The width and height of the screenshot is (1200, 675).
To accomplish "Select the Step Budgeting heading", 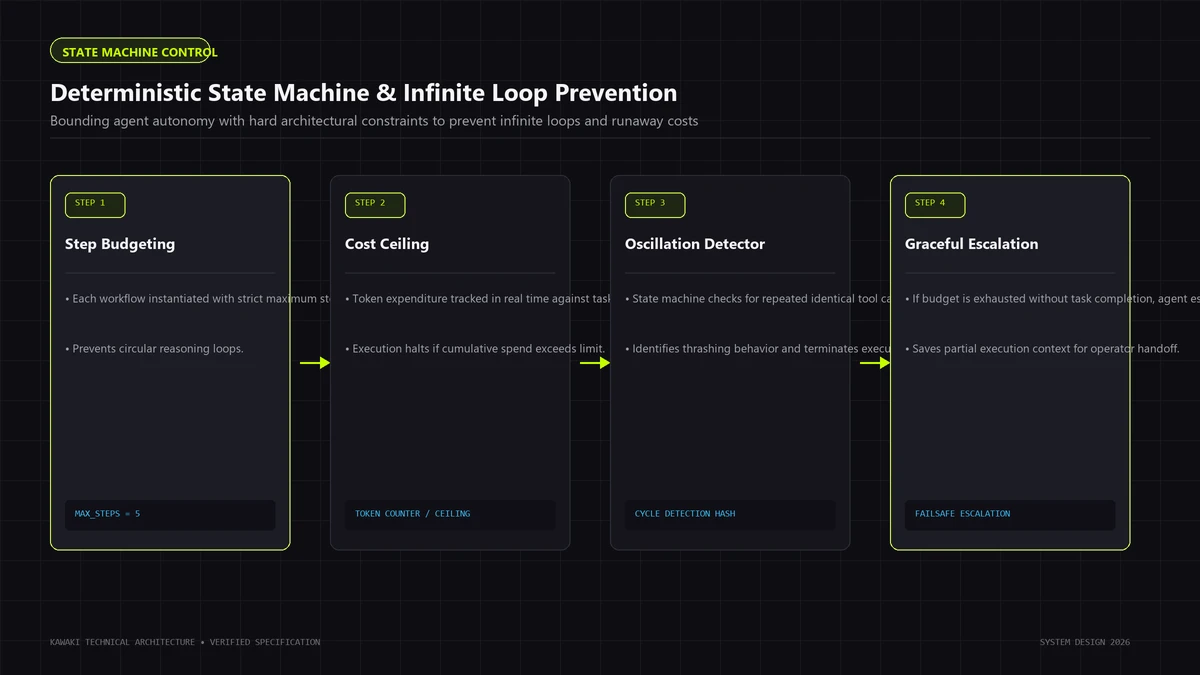I will point(120,244).
